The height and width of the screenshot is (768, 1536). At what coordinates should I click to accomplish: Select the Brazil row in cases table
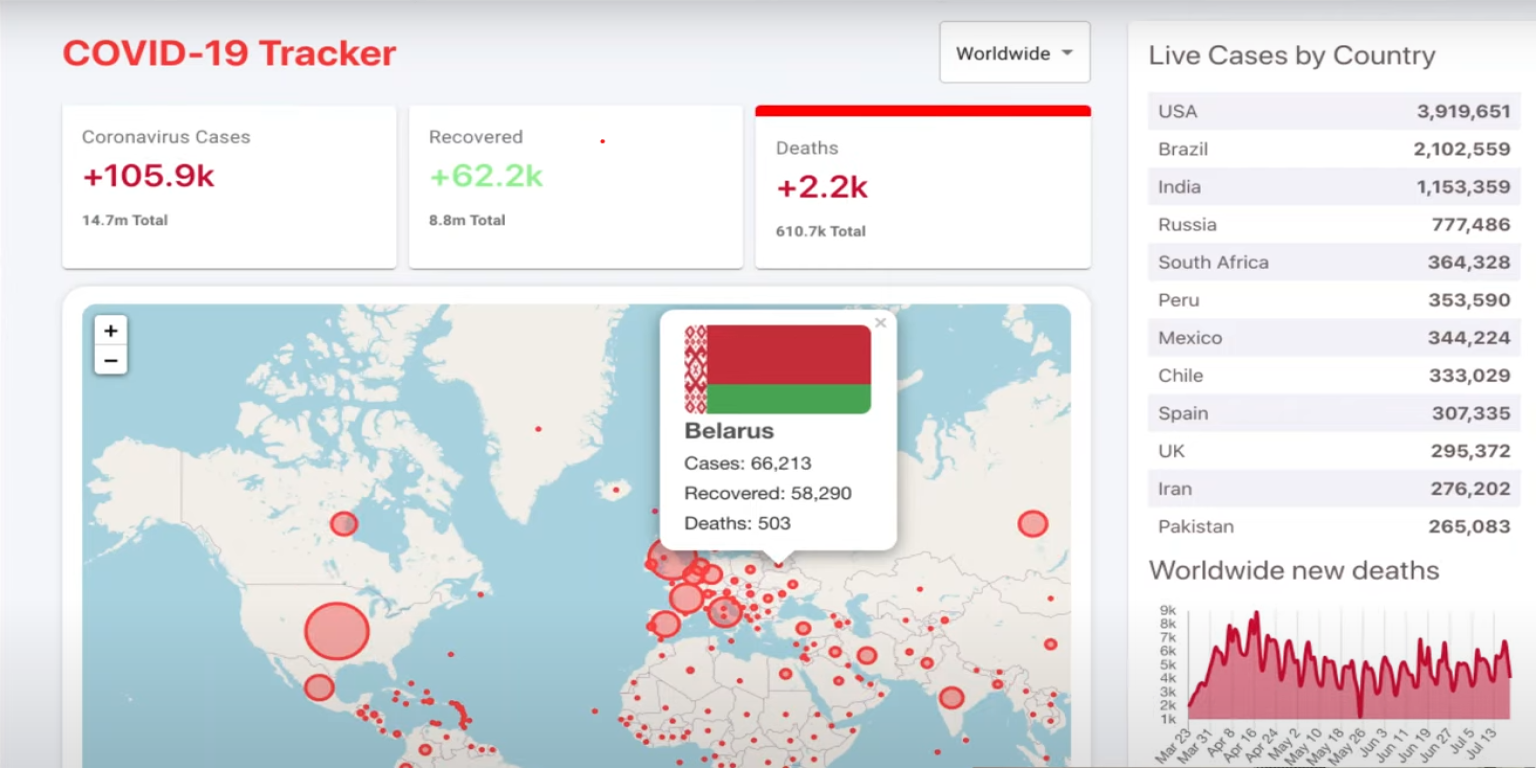pos(1334,149)
